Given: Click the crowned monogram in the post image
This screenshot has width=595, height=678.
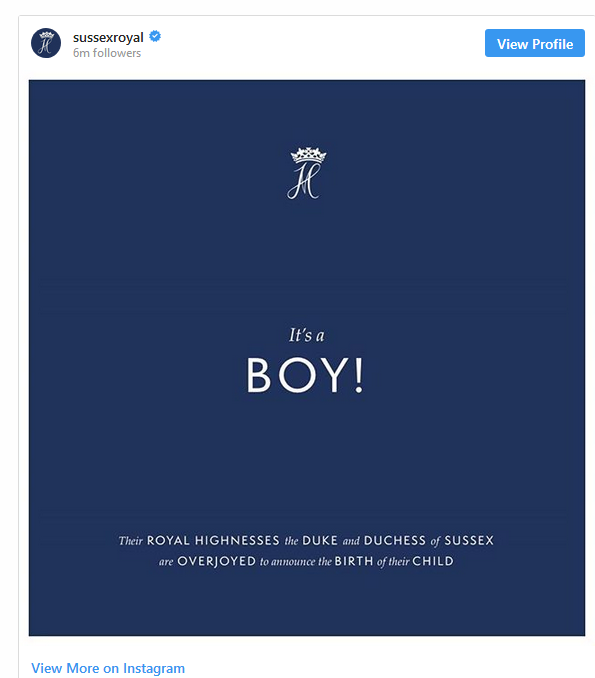Looking at the screenshot, I should [x=307, y=173].
